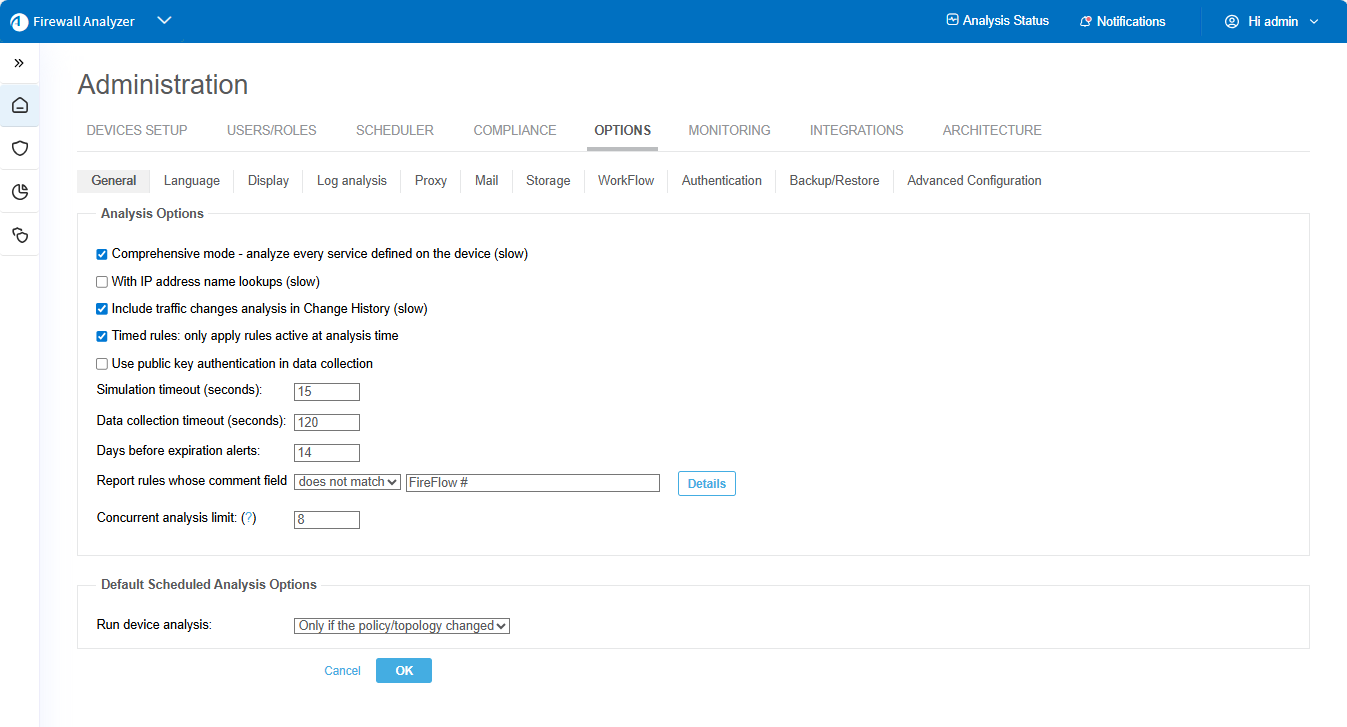Viewport: 1347px width, 727px height.
Task: Open the Hi admin user menu
Action: pyautogui.click(x=1272, y=21)
